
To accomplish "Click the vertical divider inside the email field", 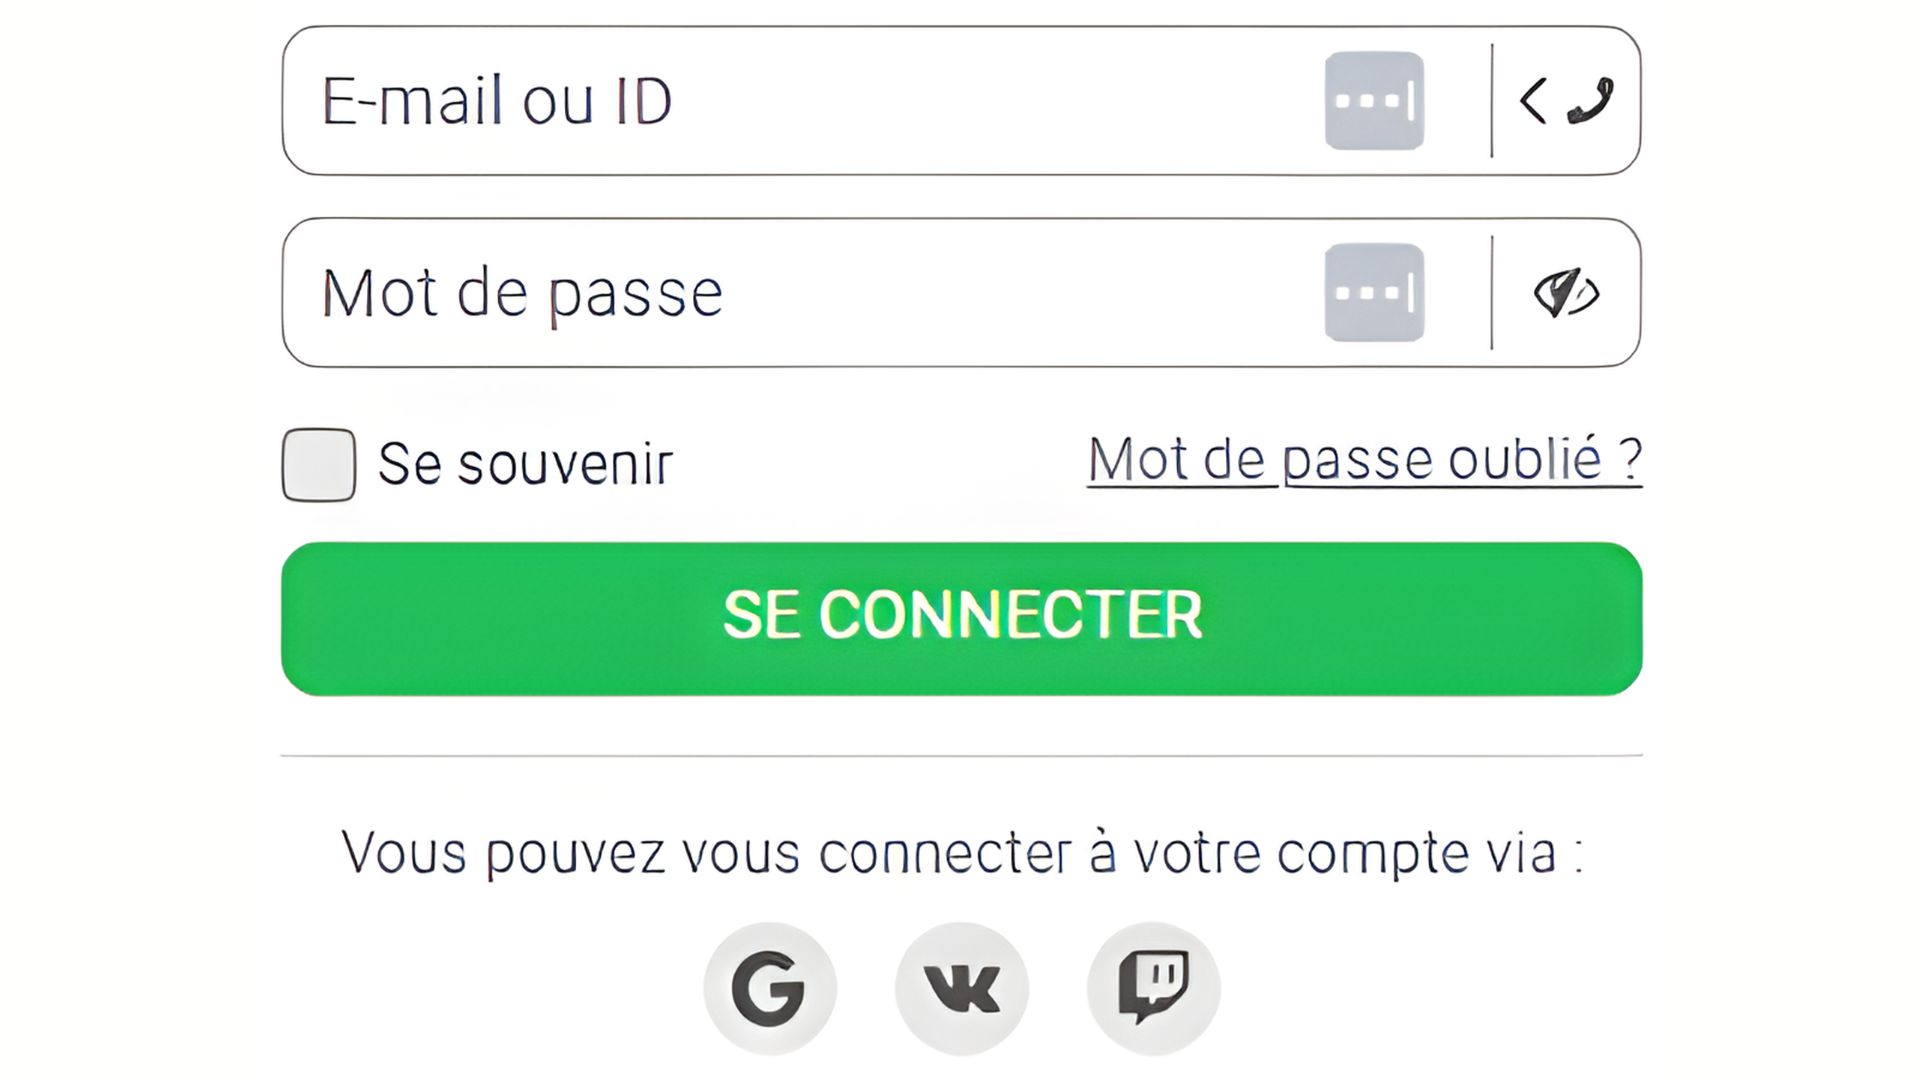I will (1491, 98).
